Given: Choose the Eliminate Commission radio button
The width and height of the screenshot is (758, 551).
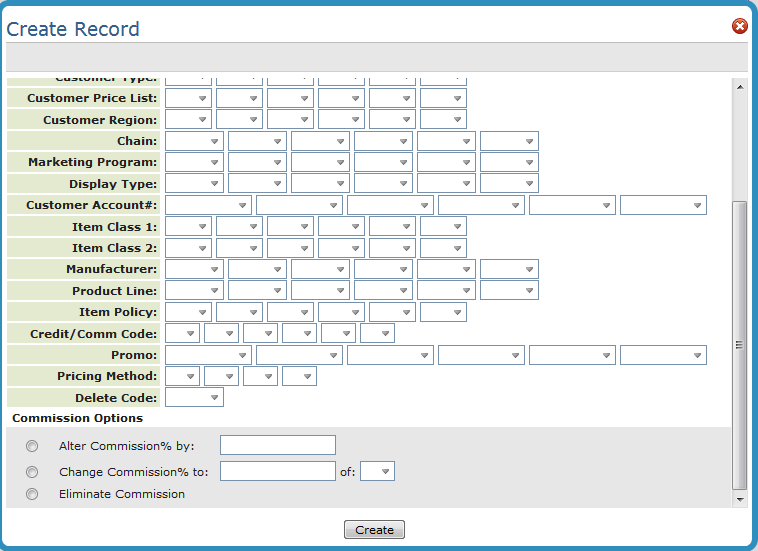Looking at the screenshot, I should pyautogui.click(x=33, y=494).
